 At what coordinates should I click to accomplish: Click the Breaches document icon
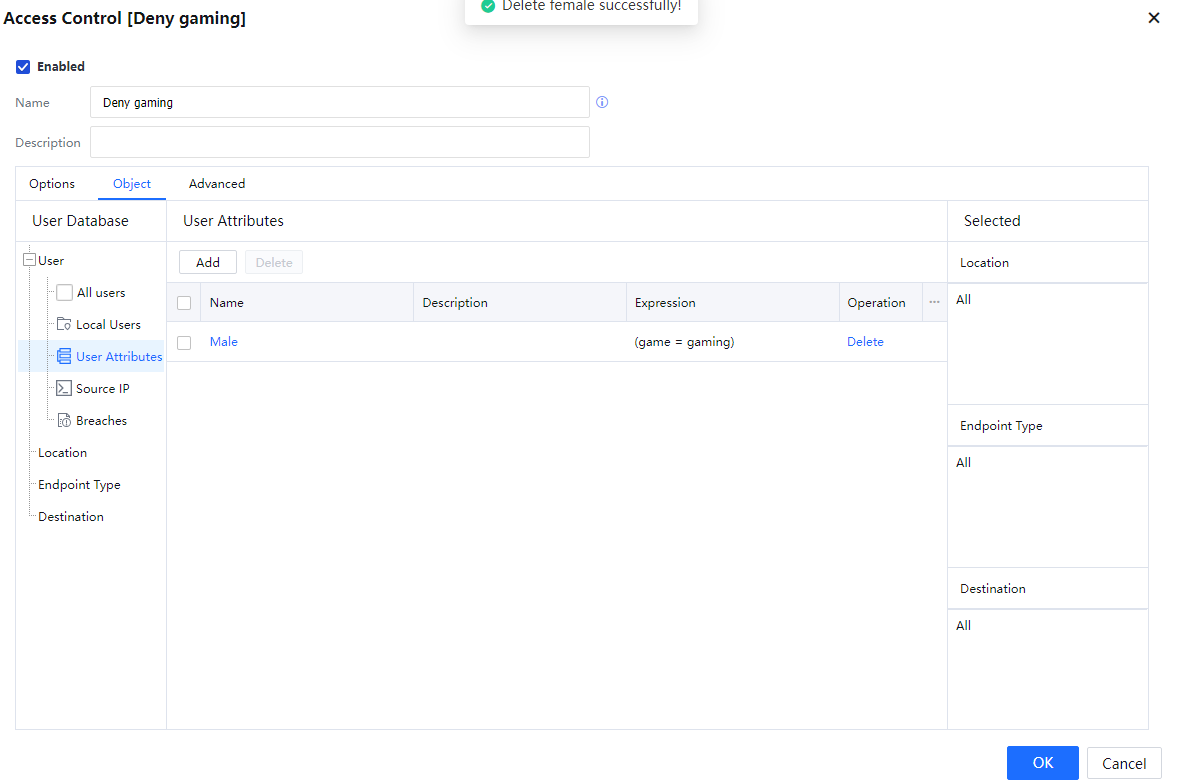coord(64,420)
